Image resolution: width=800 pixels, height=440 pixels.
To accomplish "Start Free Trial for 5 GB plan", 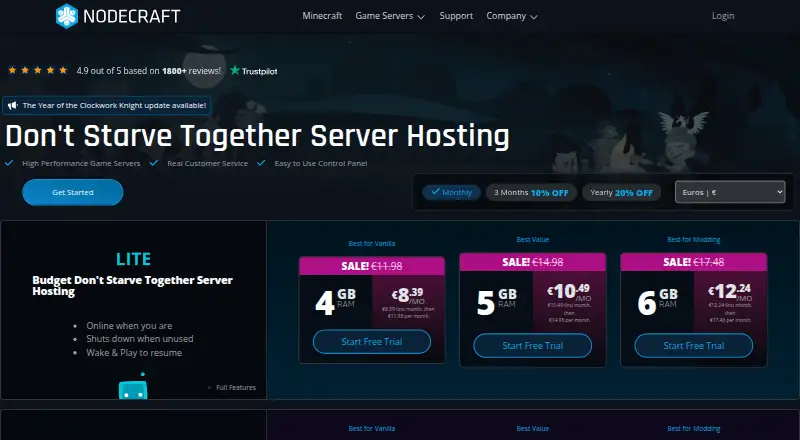I will pyautogui.click(x=533, y=346).
